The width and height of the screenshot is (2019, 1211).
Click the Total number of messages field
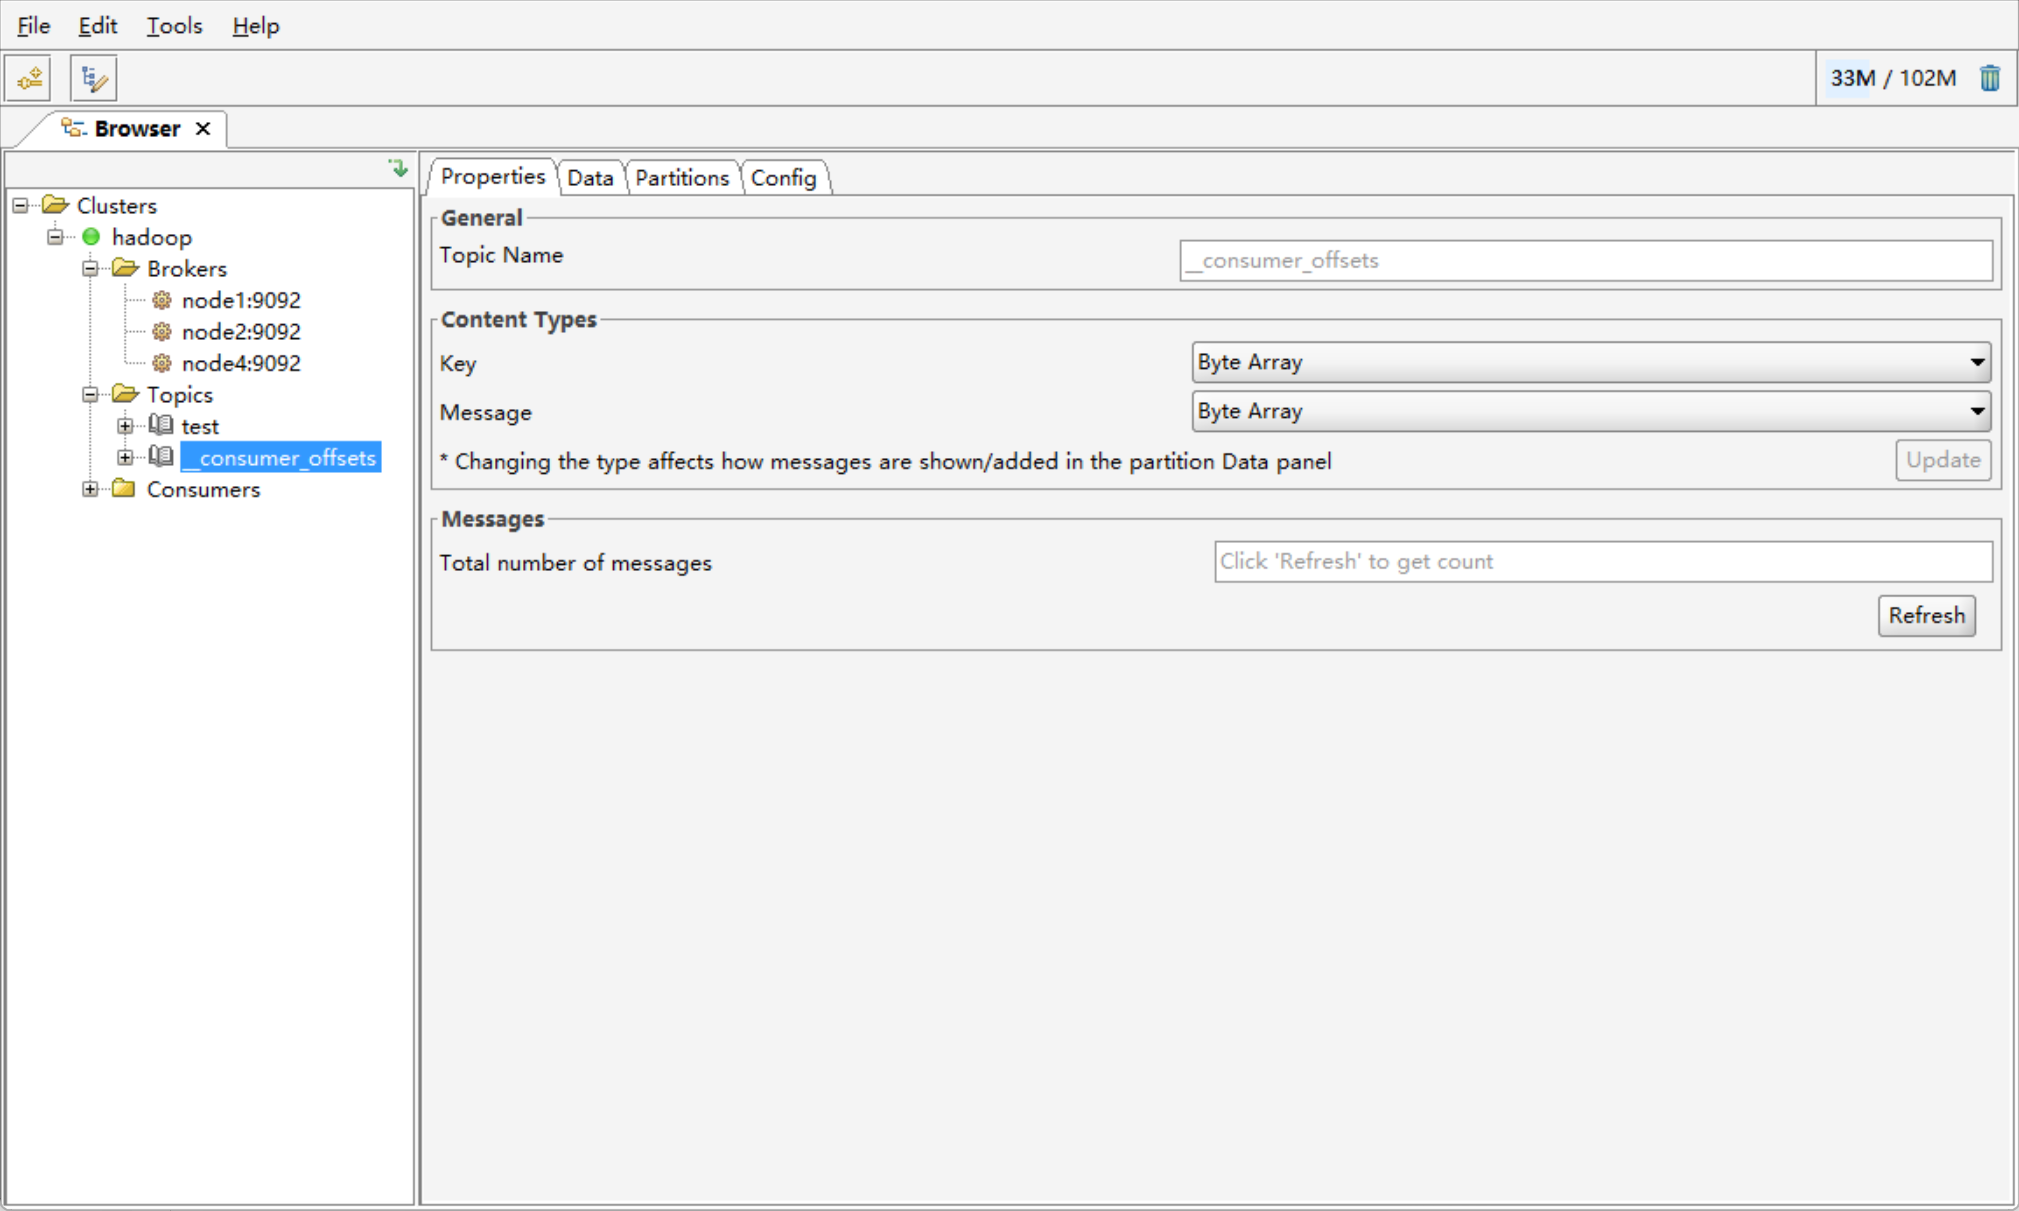point(1602,561)
